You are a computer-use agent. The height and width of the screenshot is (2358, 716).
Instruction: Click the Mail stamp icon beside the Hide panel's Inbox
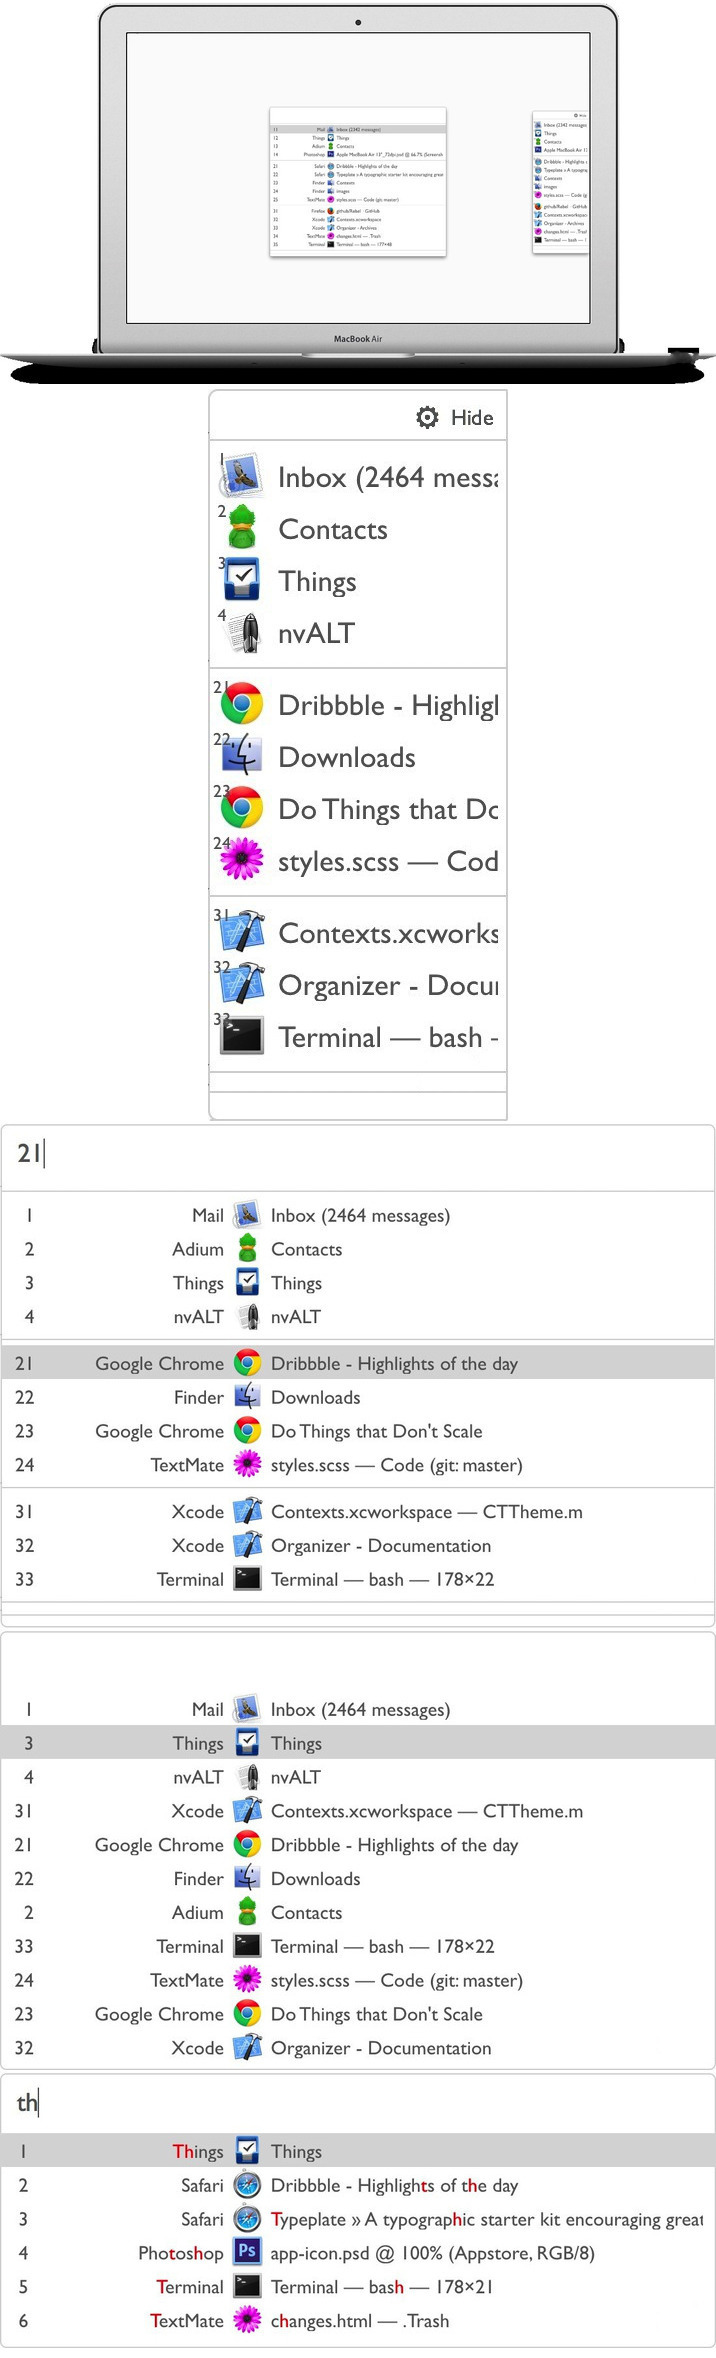(x=241, y=477)
